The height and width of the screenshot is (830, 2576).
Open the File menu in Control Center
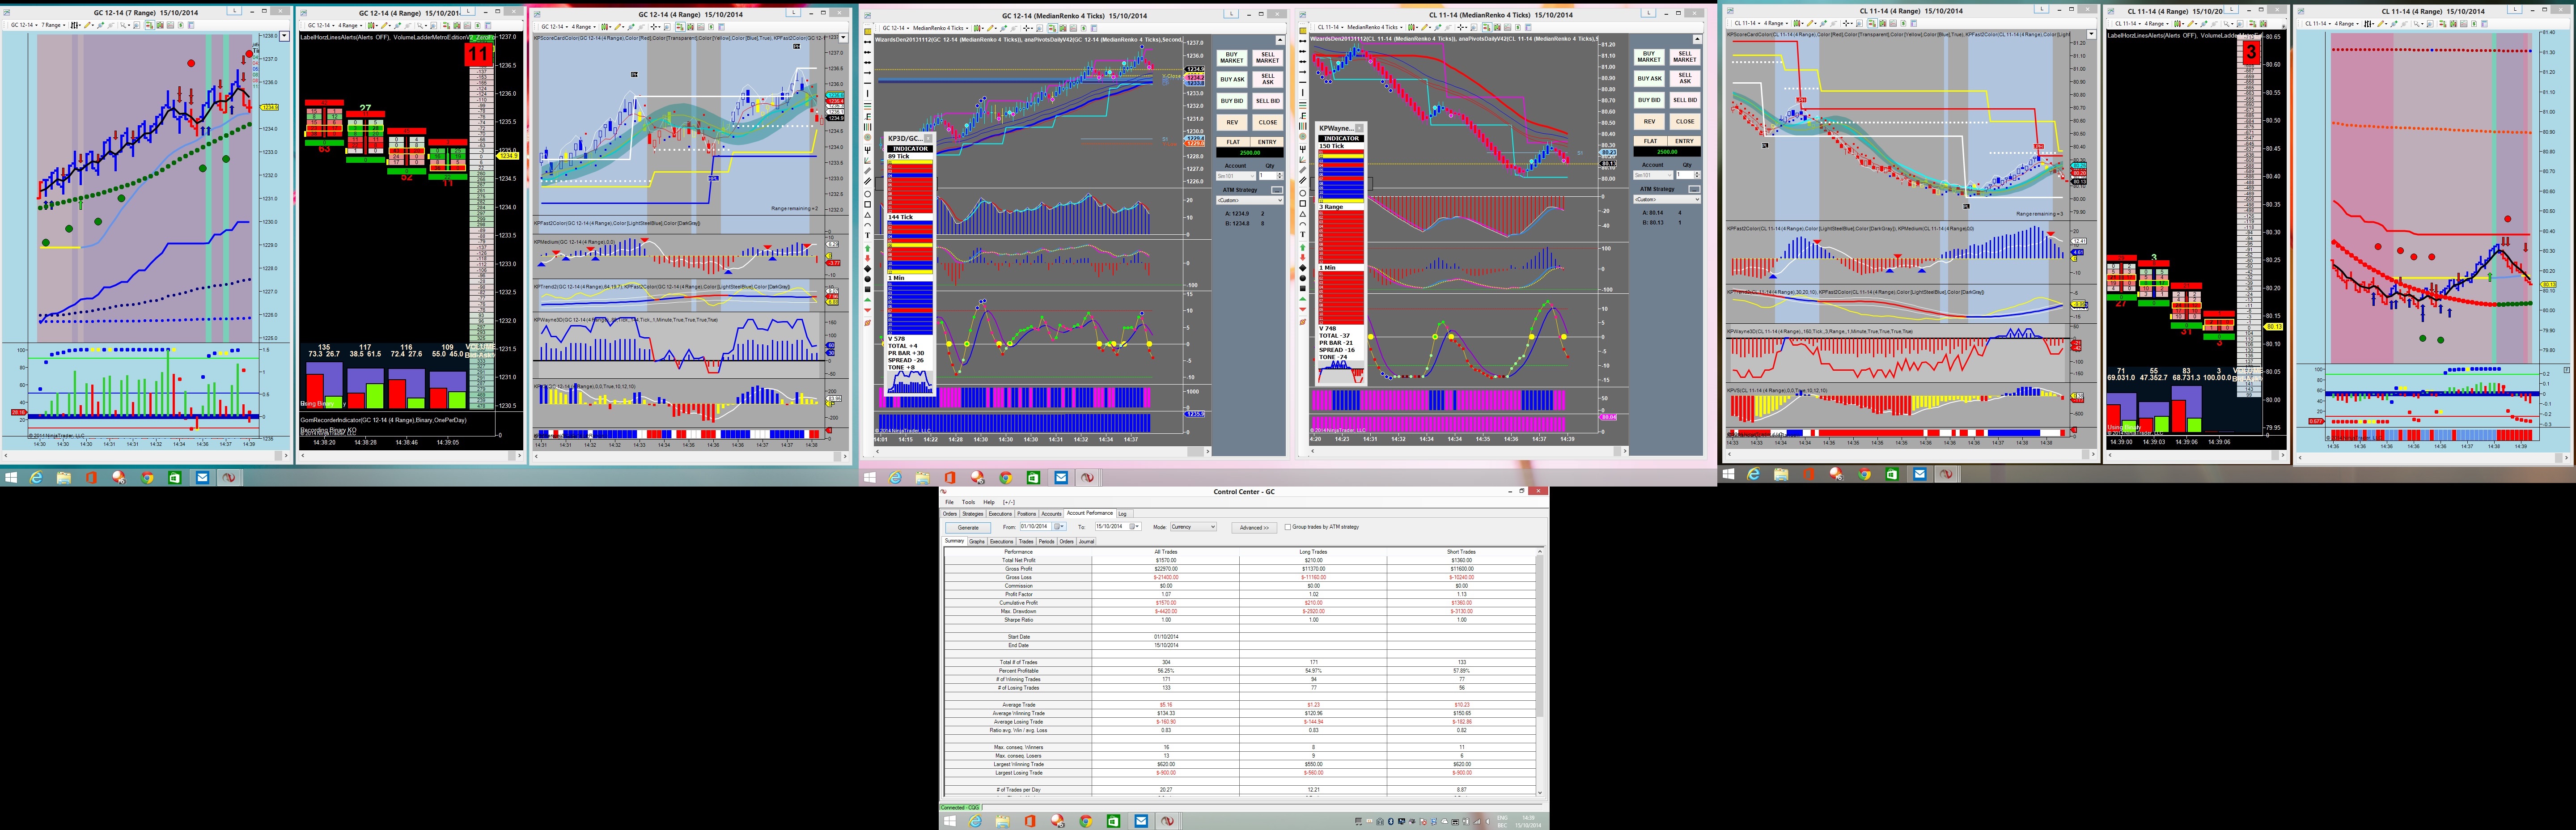tap(950, 502)
